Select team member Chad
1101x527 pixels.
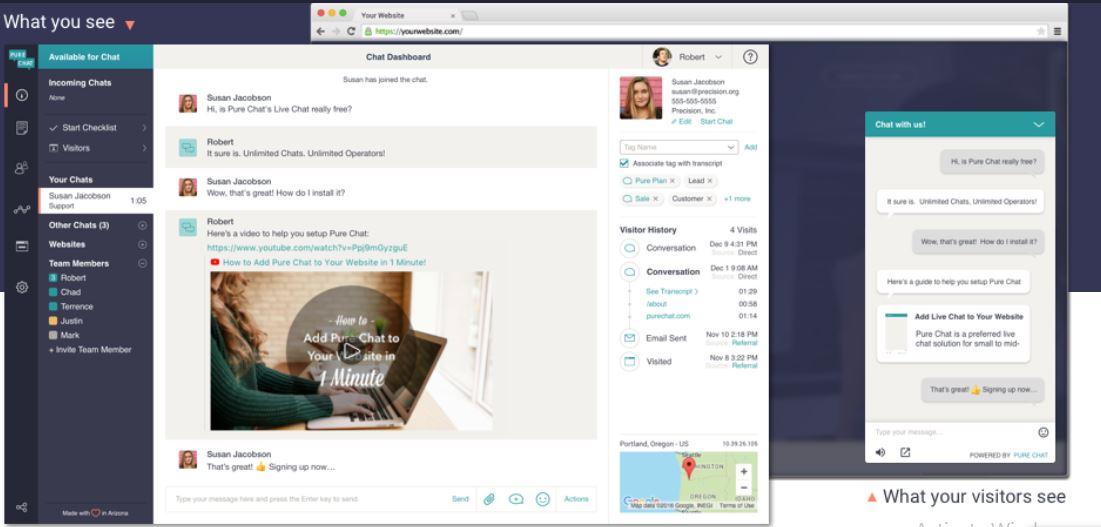(70, 293)
